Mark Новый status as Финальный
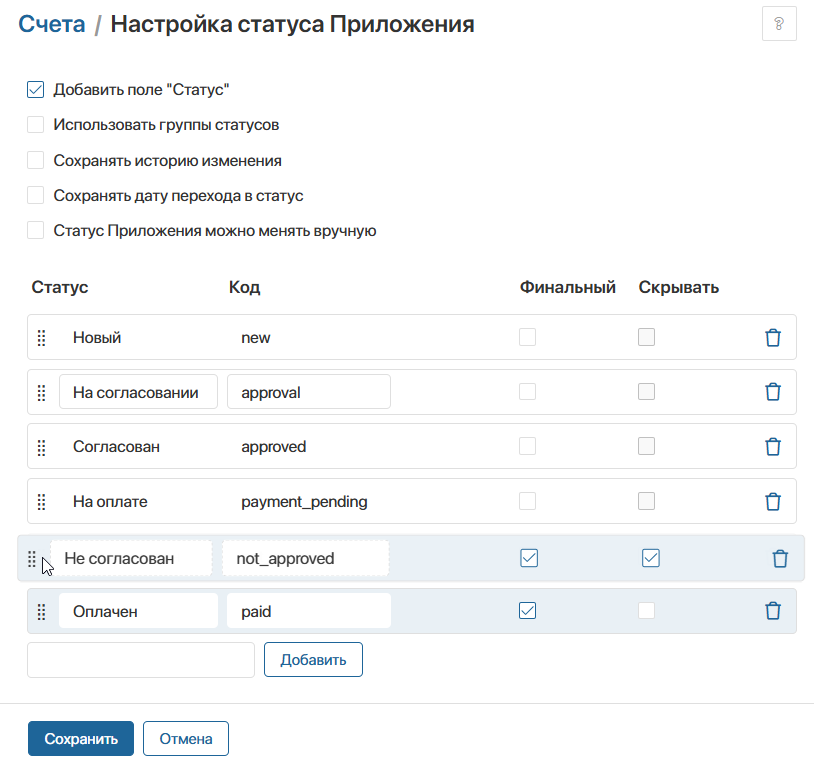Screen dimensions: 814x762 point(527,337)
